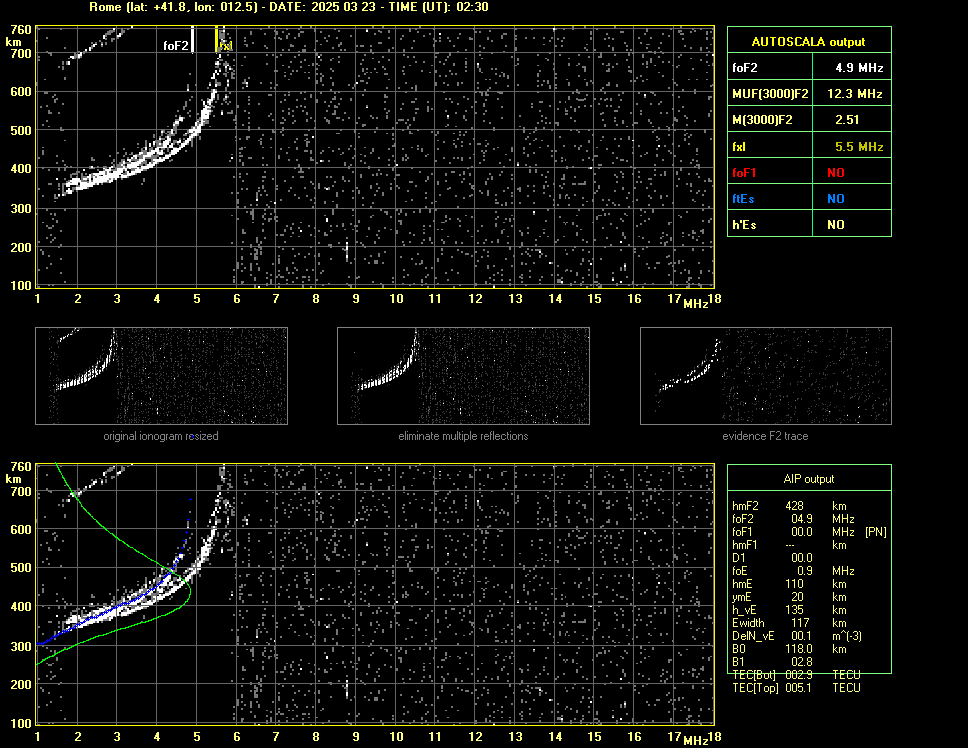Select the TEC[Top] 005.1 TECU row
The width and height of the screenshot is (968, 748).
[x=796, y=688]
